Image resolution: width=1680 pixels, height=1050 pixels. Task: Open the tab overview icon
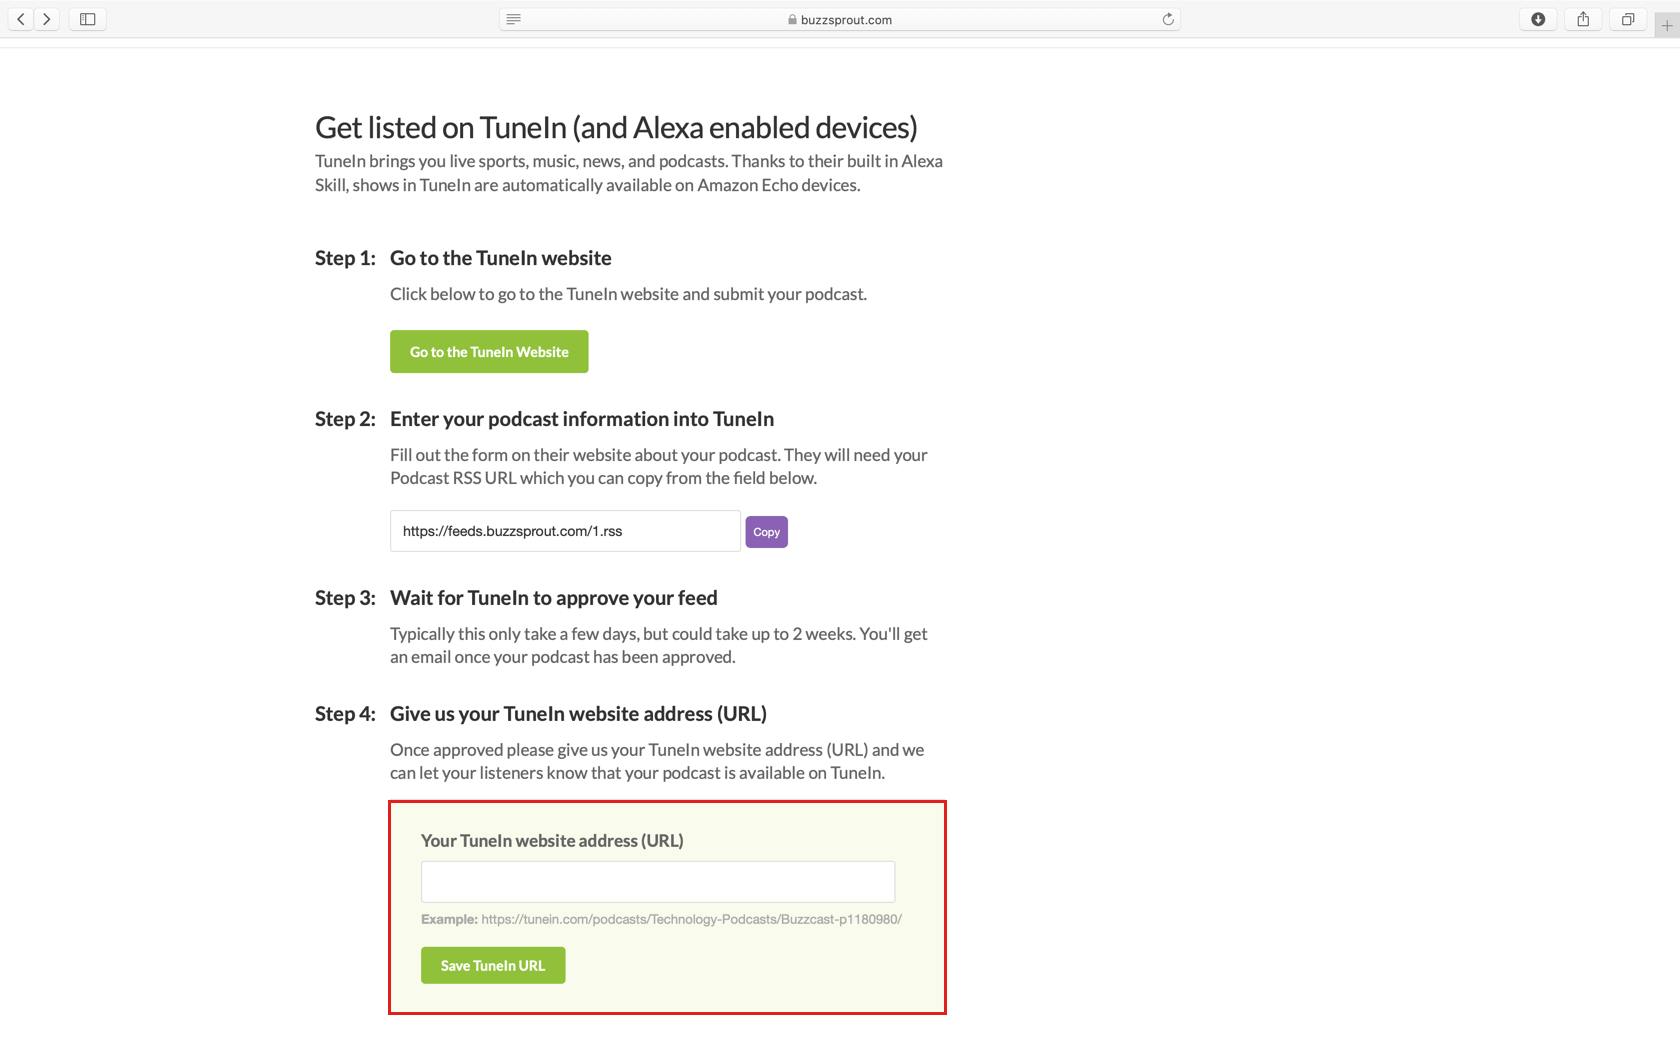click(1628, 18)
